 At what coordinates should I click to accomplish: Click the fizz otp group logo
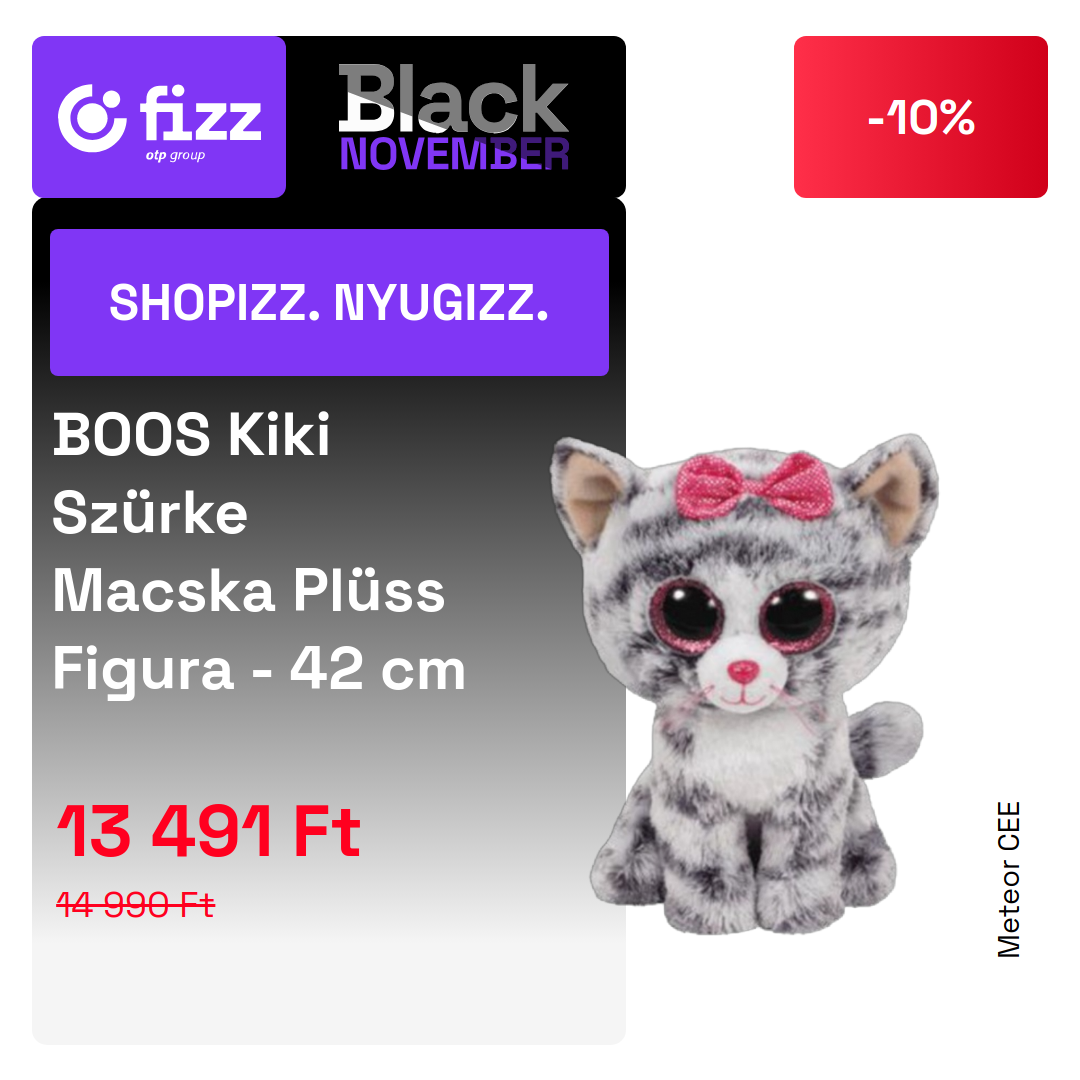pyautogui.click(x=159, y=118)
